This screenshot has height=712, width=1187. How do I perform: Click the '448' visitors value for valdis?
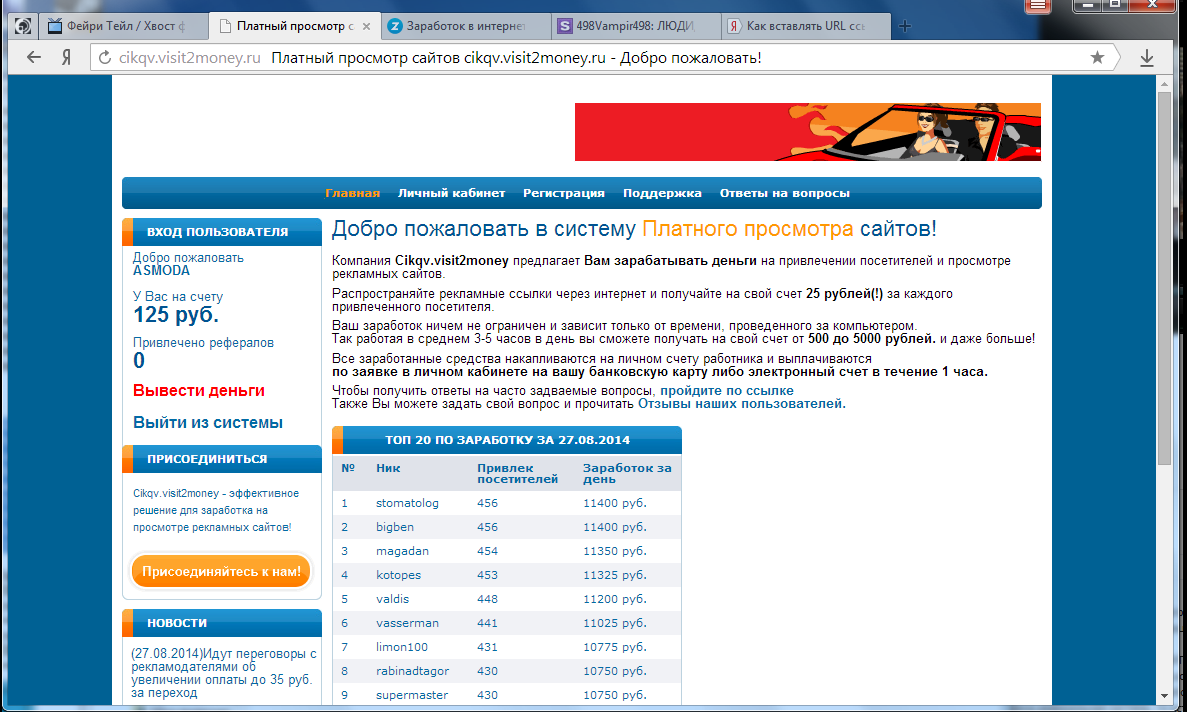[488, 599]
